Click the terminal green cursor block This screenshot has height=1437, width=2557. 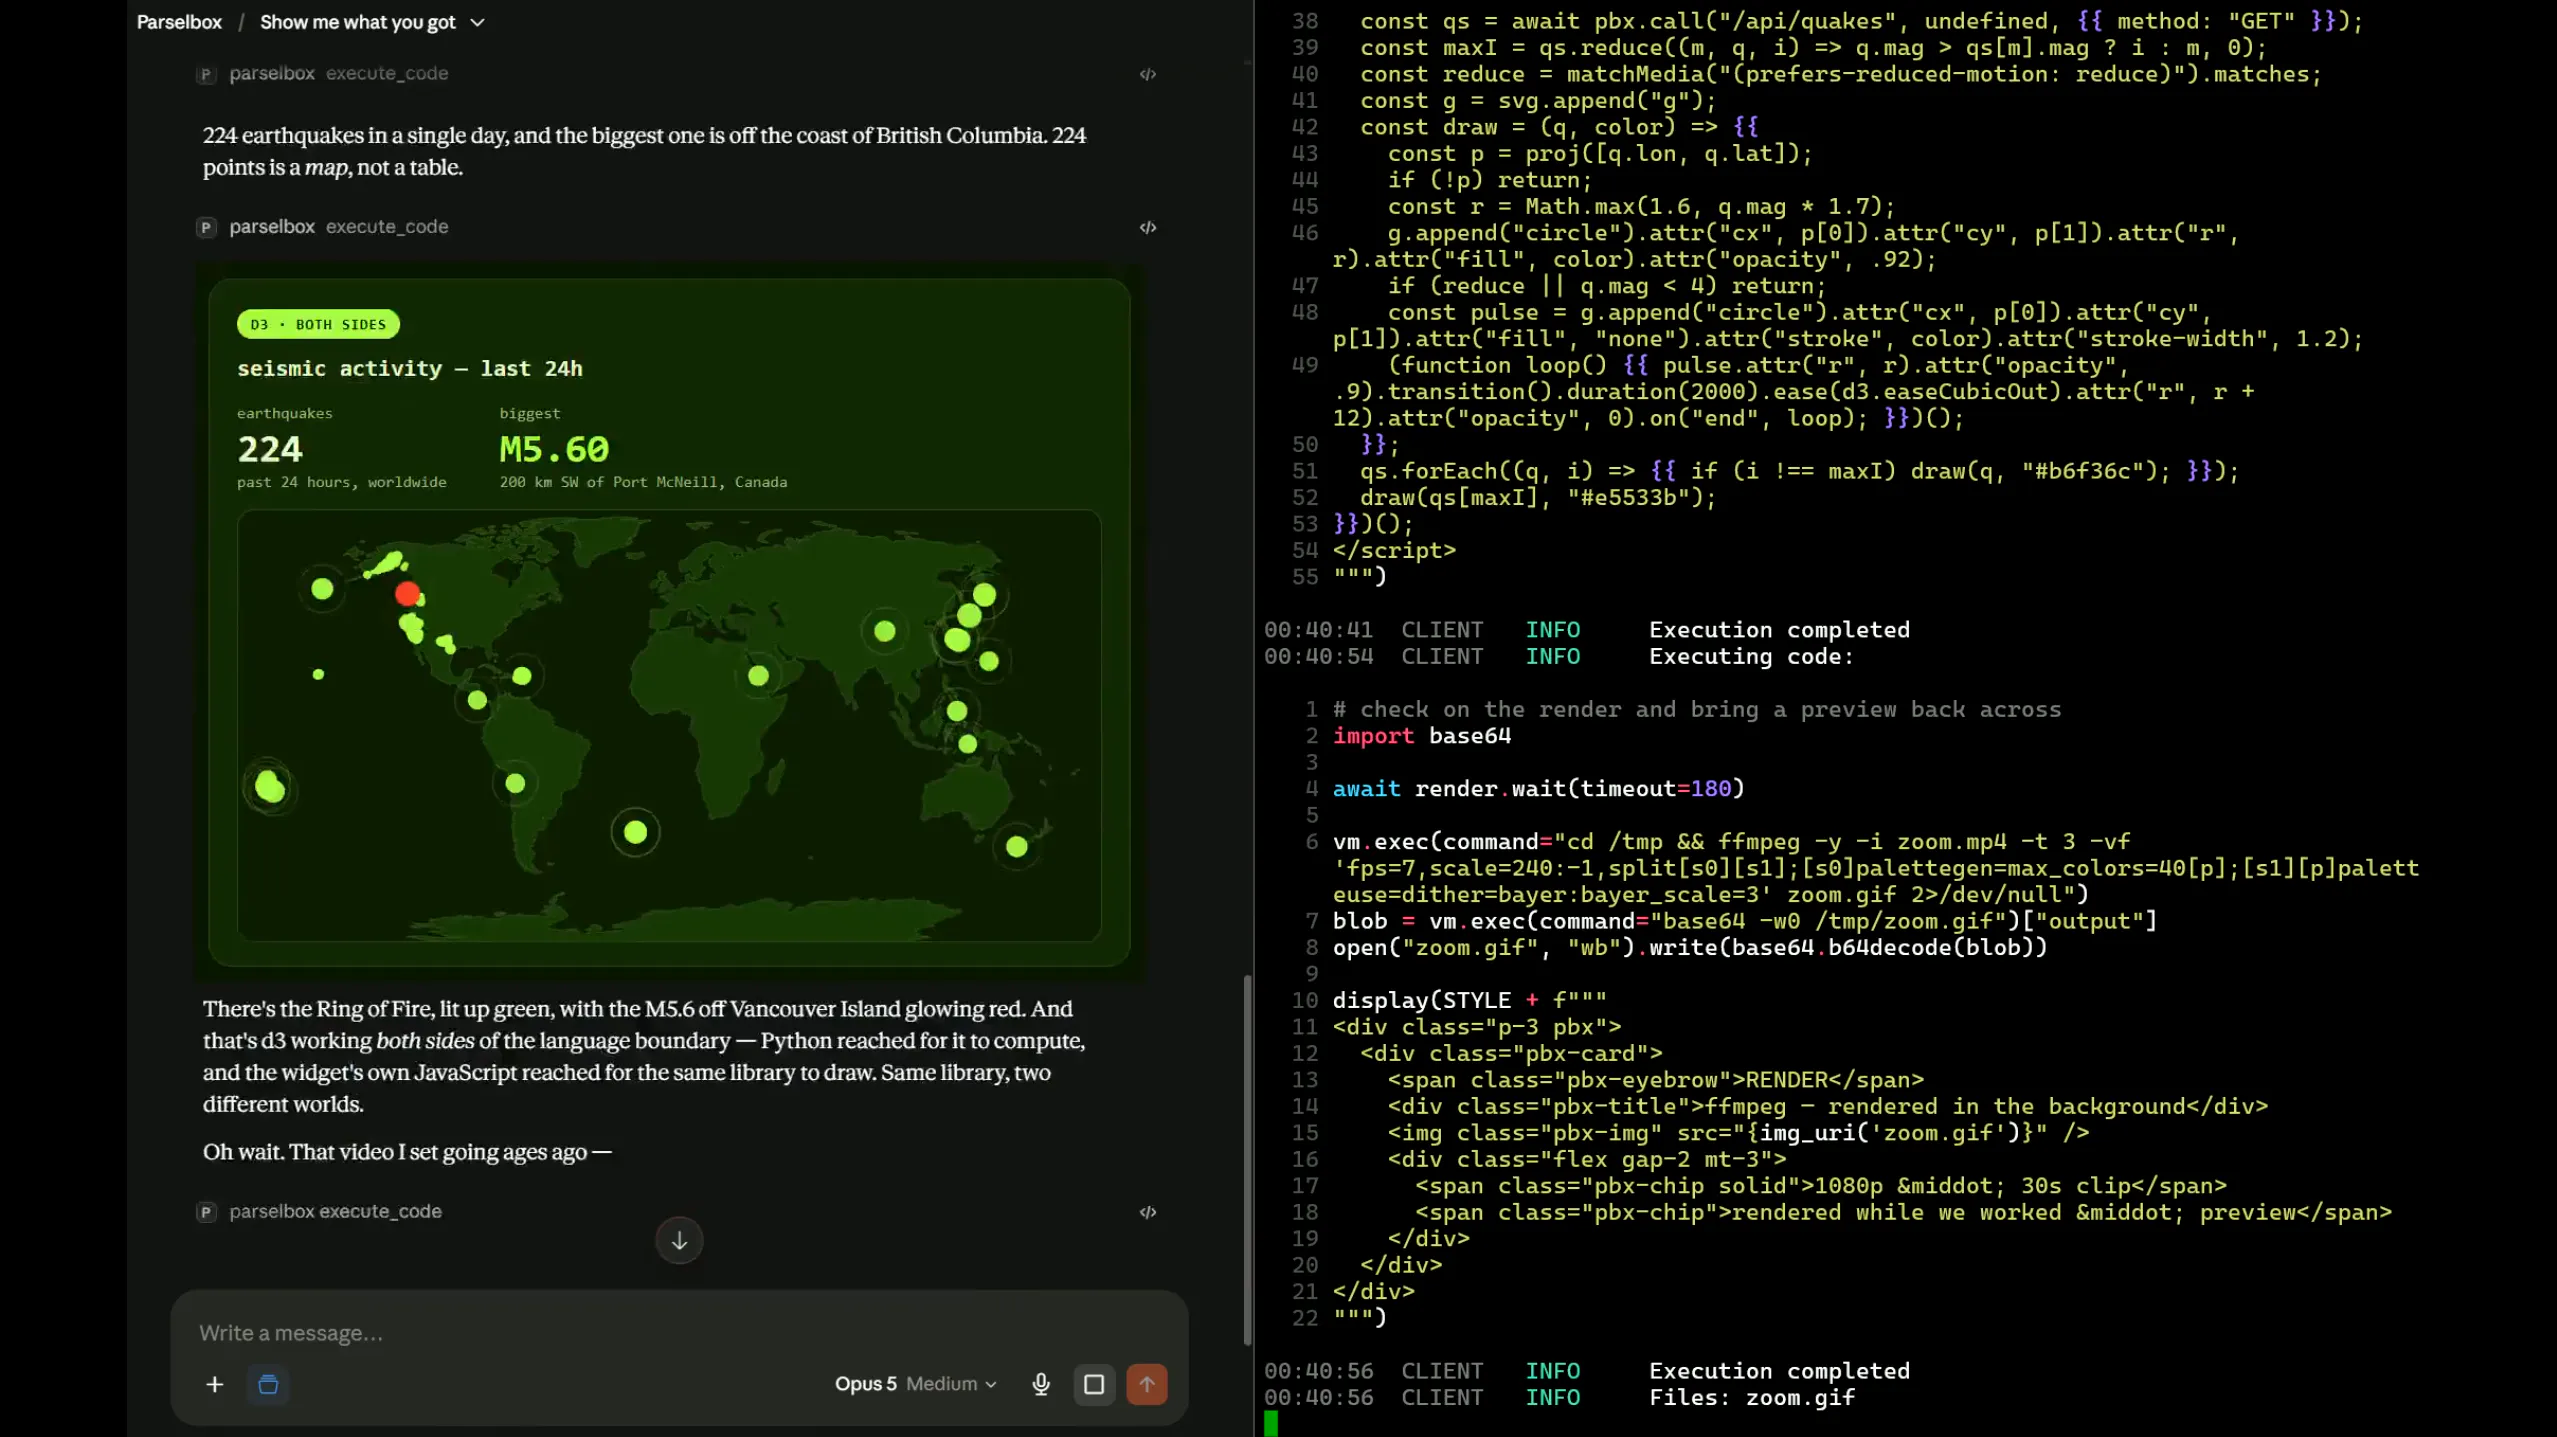(x=1271, y=1423)
